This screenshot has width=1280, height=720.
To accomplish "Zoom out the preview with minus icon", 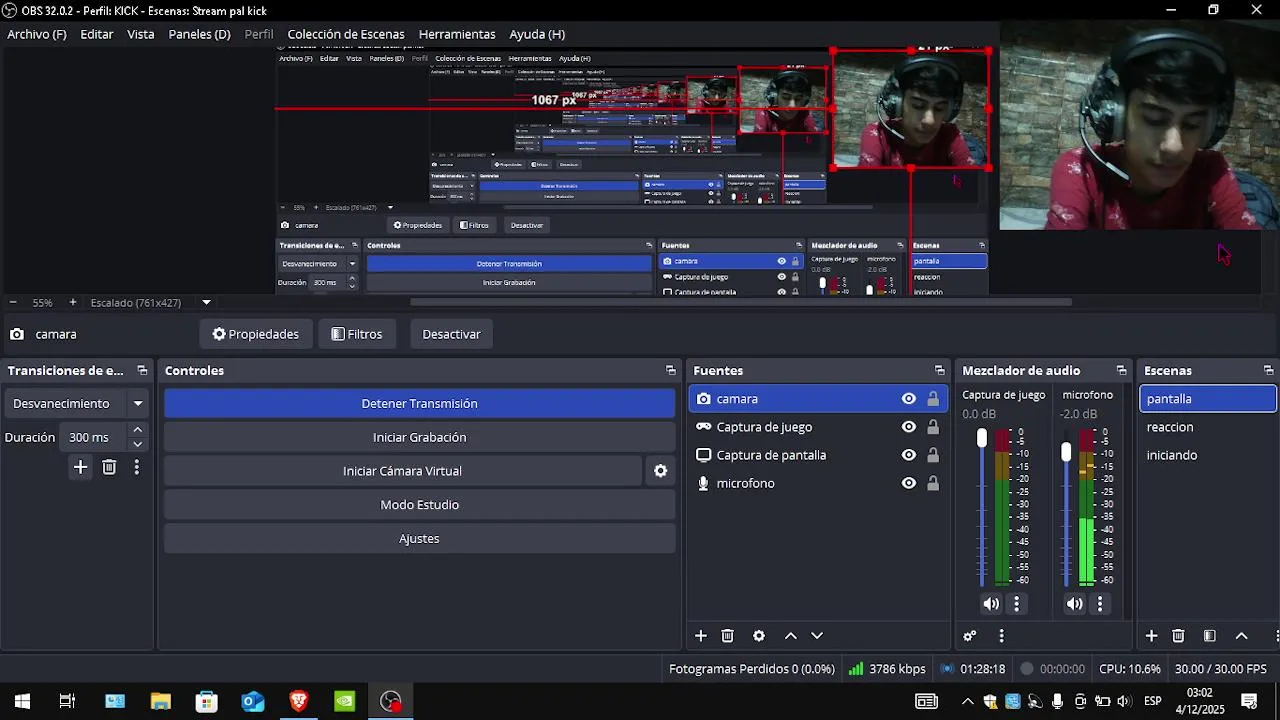I will coord(13,302).
